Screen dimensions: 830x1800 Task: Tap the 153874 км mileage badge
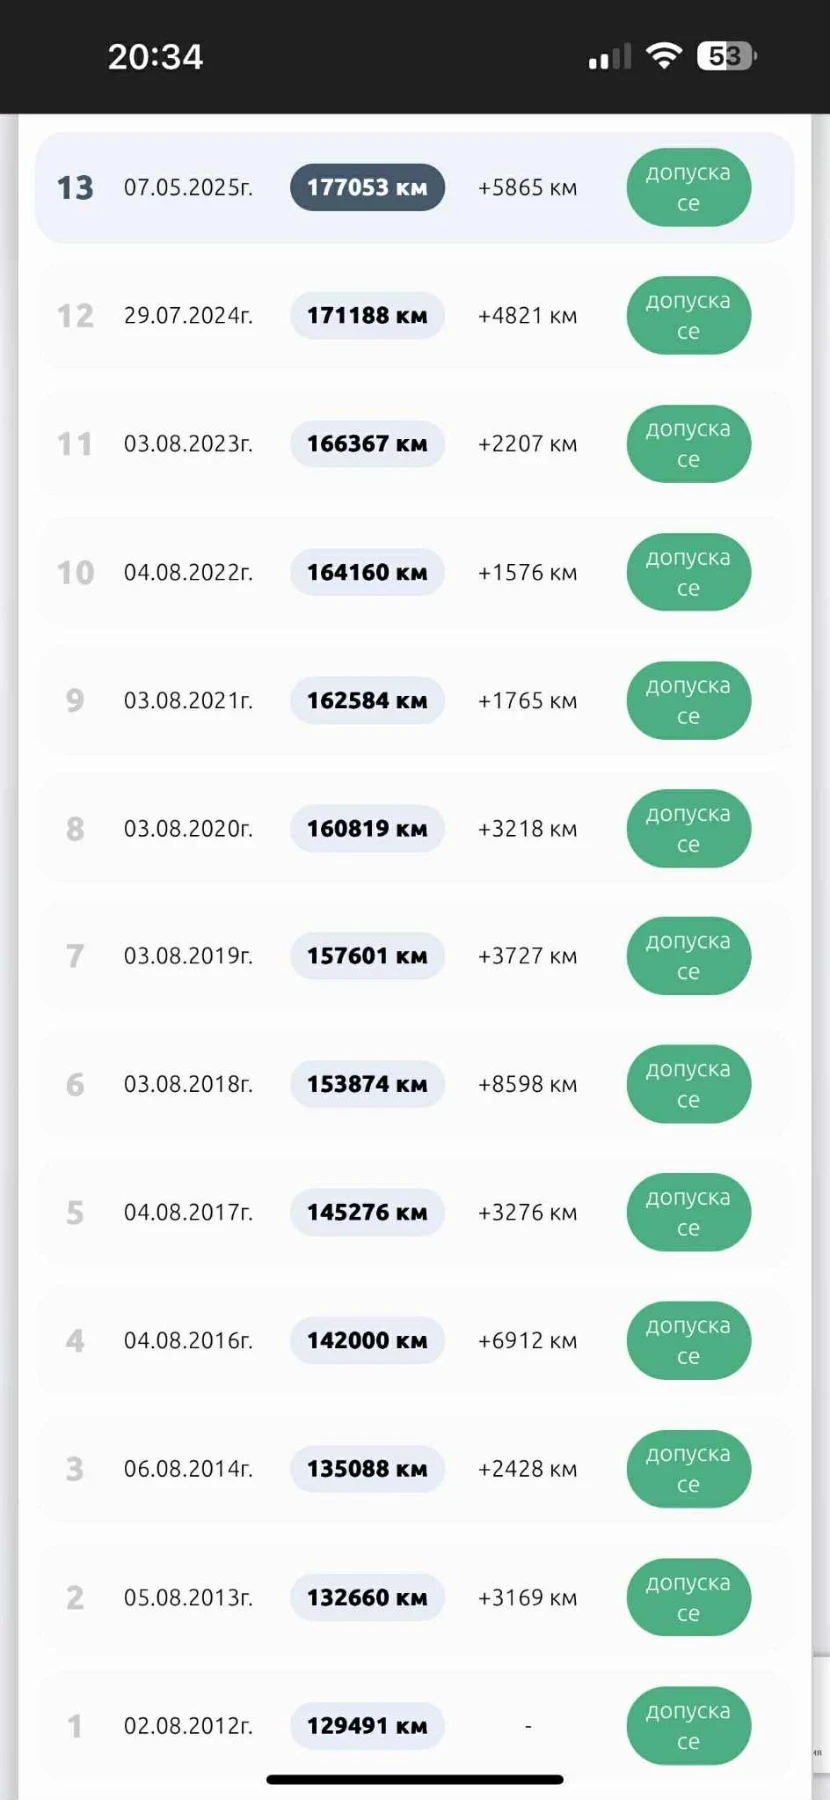pyautogui.click(x=367, y=1084)
